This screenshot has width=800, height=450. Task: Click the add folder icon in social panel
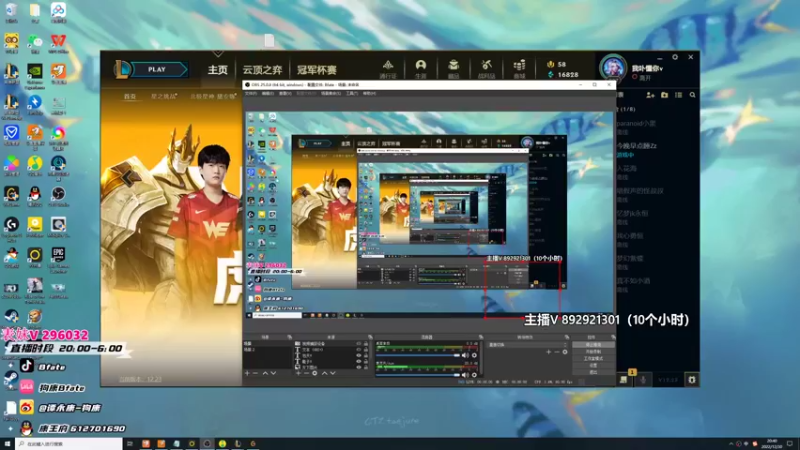(x=664, y=95)
